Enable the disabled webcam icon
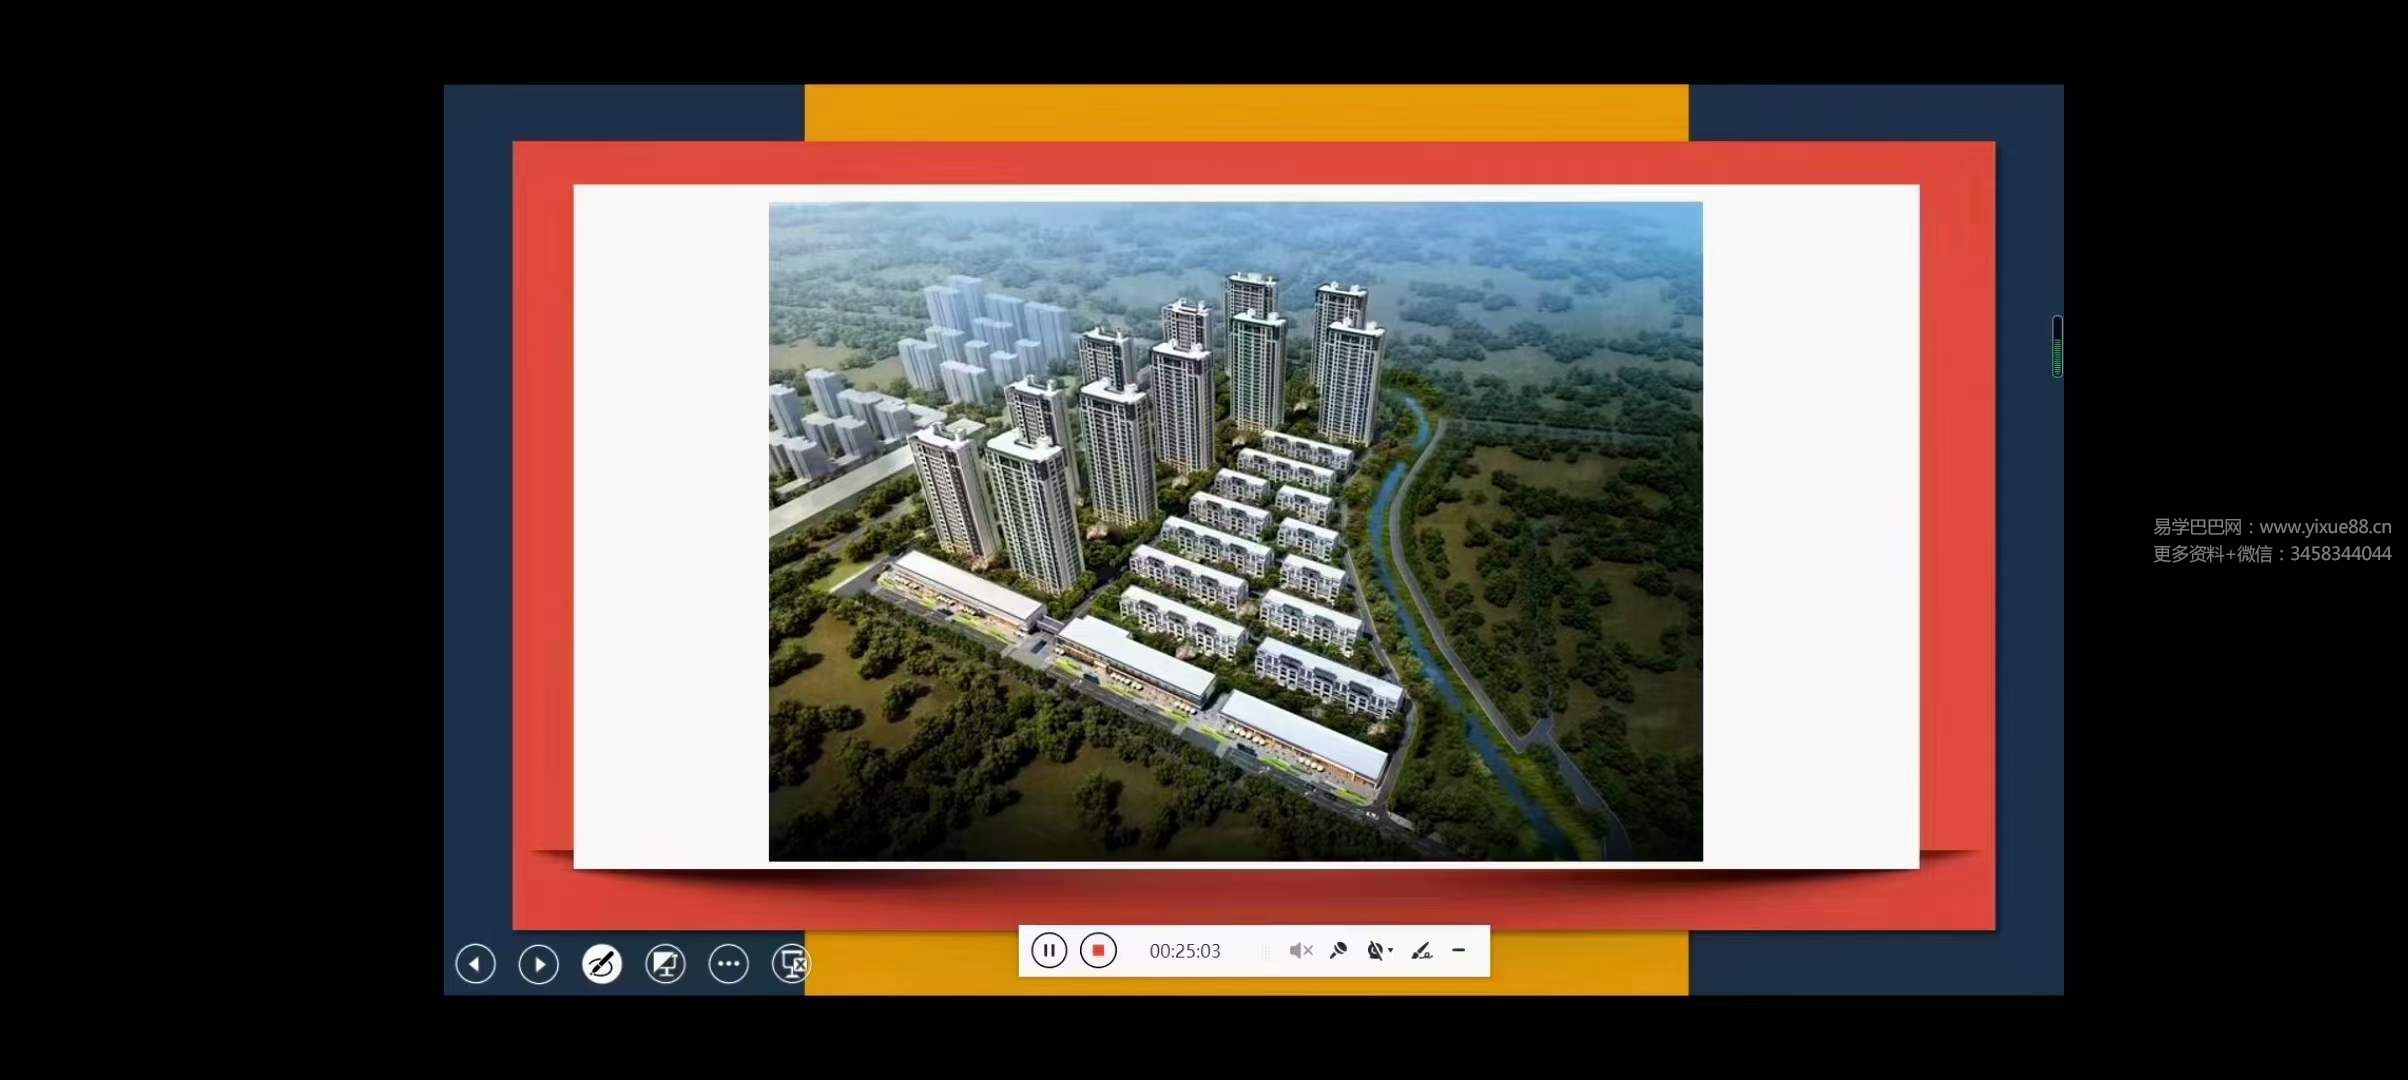Image resolution: width=2408 pixels, height=1080 pixels. coord(1375,950)
